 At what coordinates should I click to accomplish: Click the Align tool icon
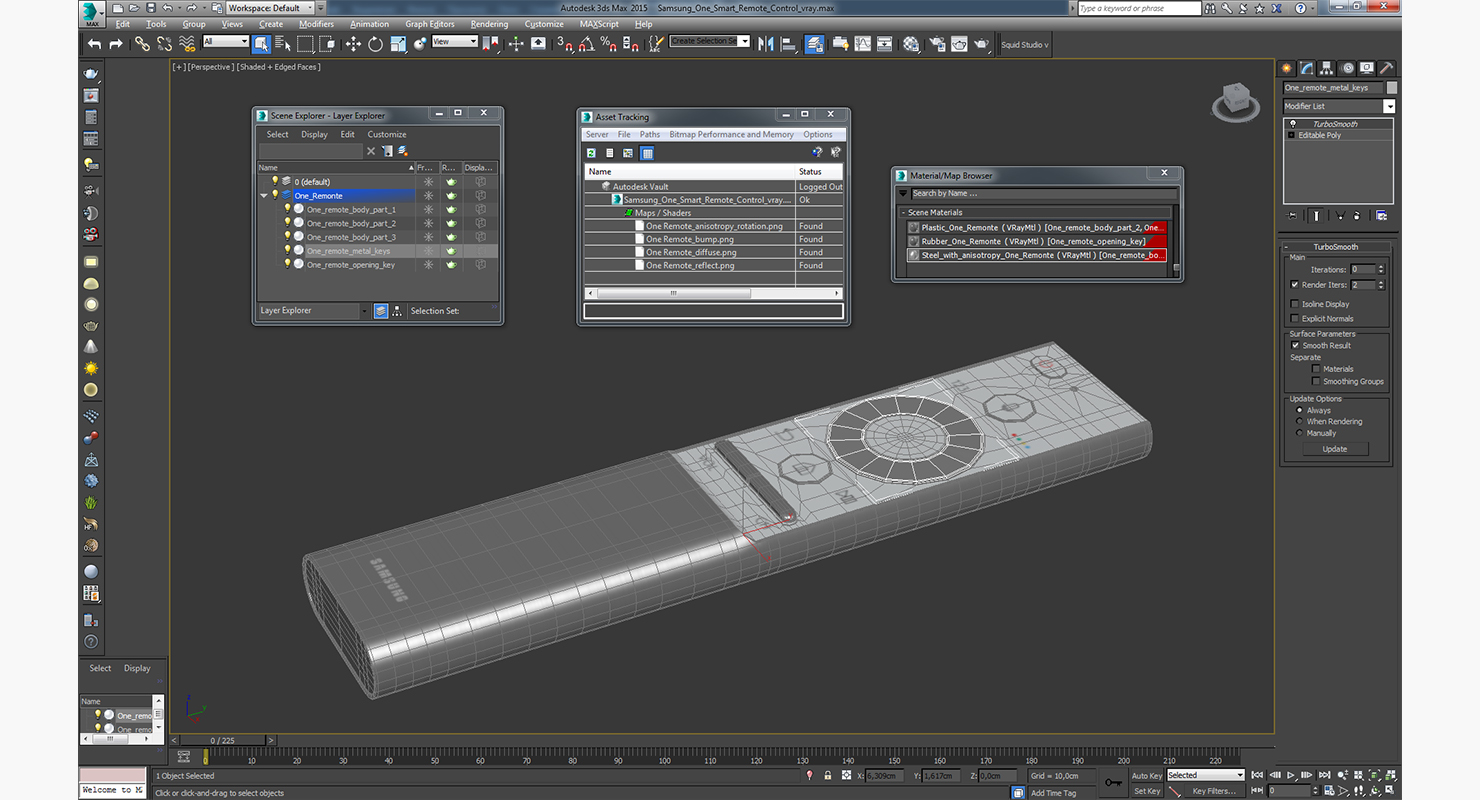click(788, 44)
